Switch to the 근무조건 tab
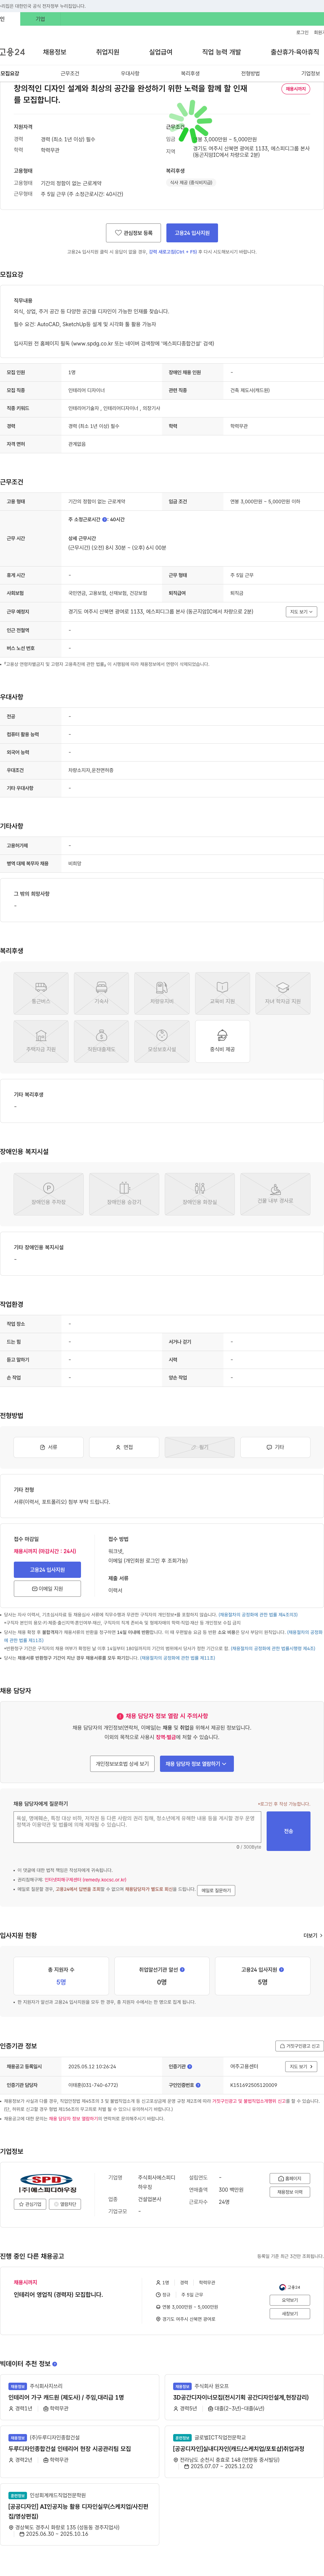This screenshot has width=324, height=2576. click(70, 73)
